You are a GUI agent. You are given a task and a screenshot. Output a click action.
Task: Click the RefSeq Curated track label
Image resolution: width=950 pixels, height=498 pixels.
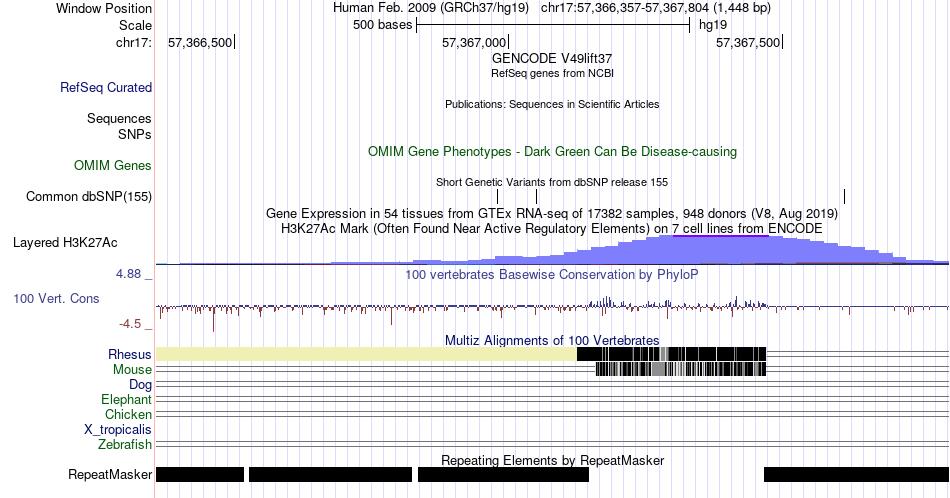coord(105,87)
